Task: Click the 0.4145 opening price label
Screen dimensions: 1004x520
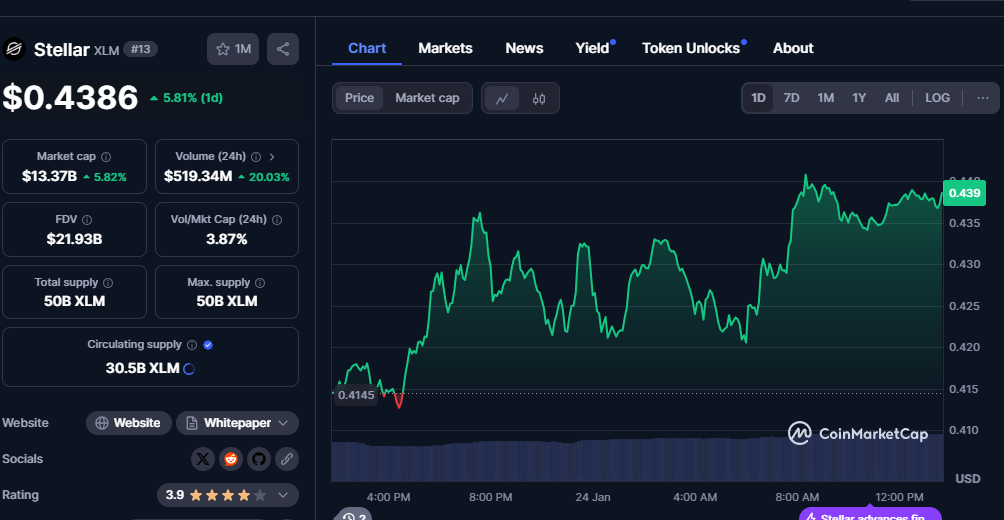Action: click(356, 394)
